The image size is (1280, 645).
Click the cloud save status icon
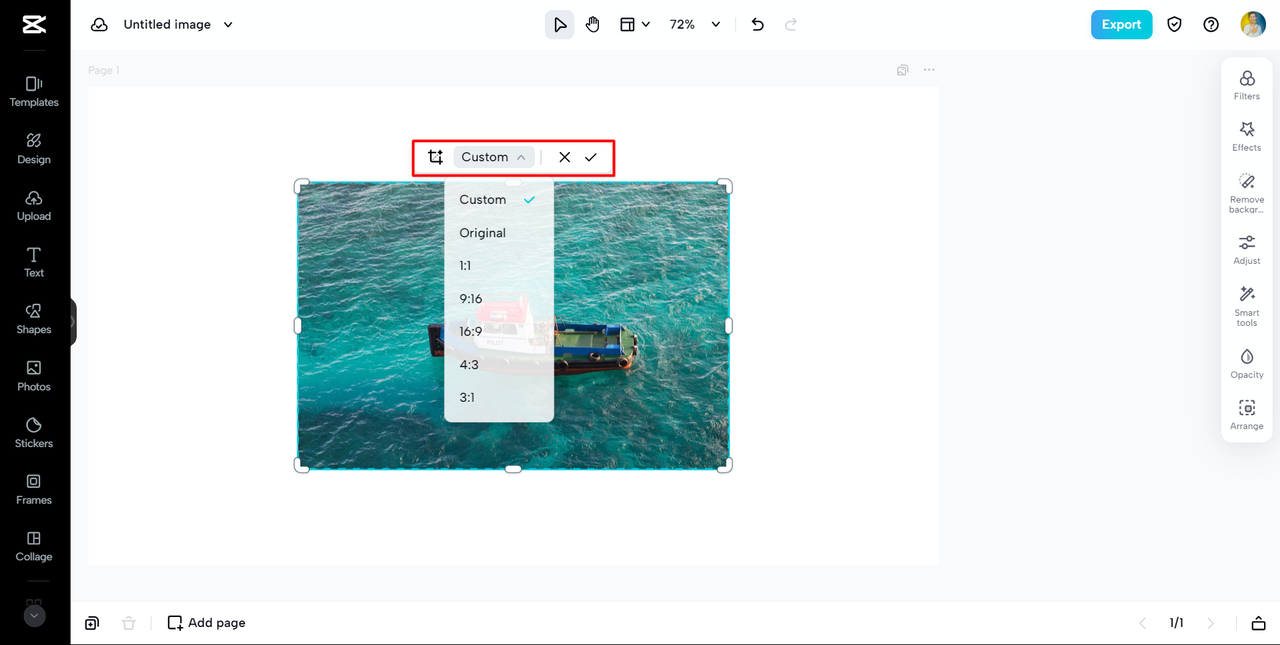[x=99, y=25]
